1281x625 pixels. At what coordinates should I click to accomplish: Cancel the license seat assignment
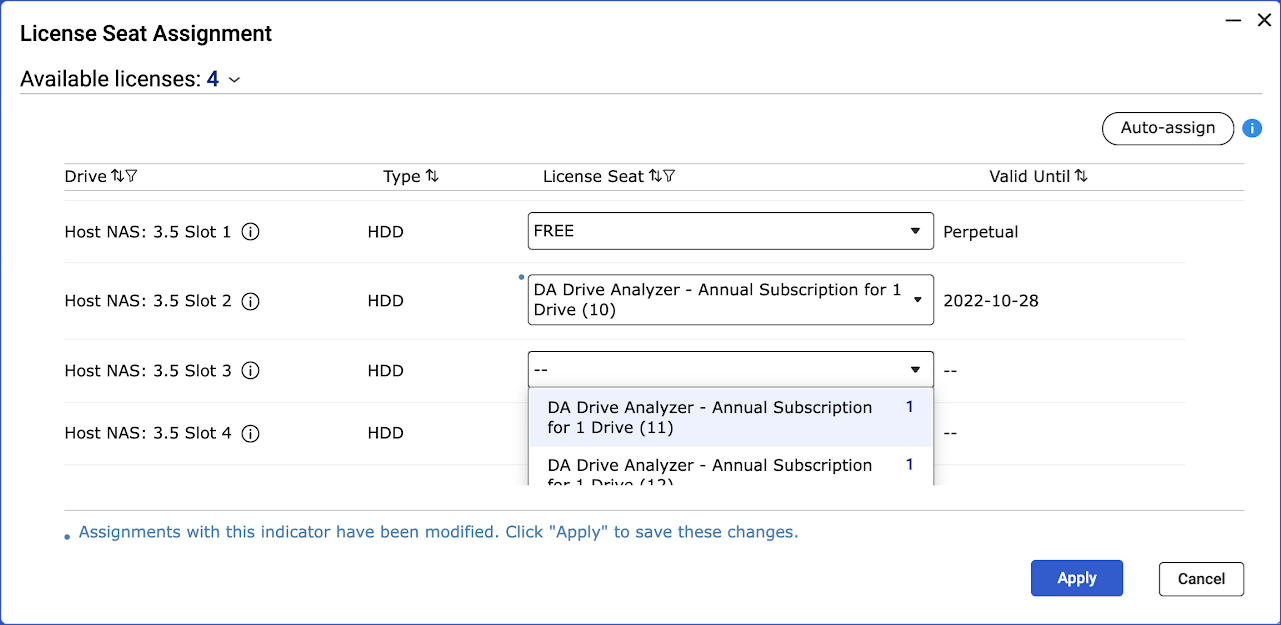1200,579
